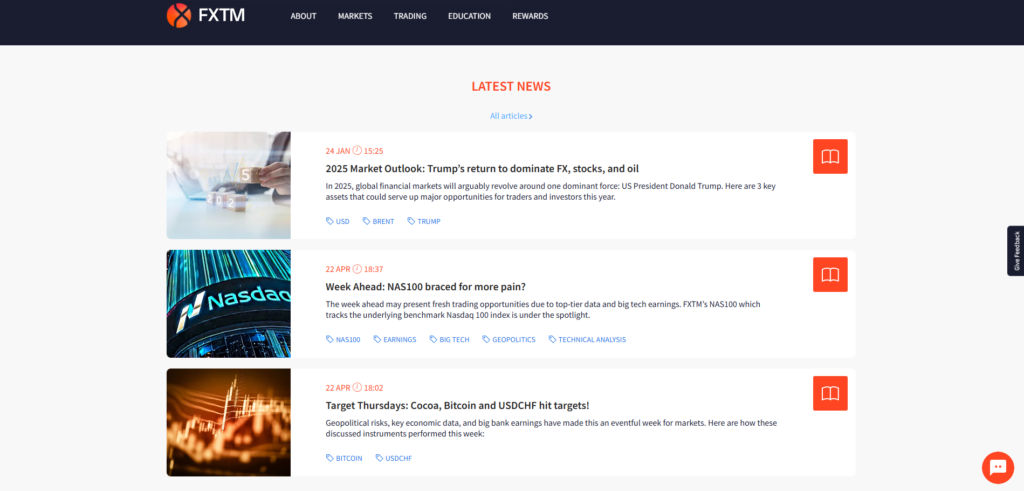Viewport: 1024px width, 491px height.
Task: Expand the About navigation menu
Action: 303,16
